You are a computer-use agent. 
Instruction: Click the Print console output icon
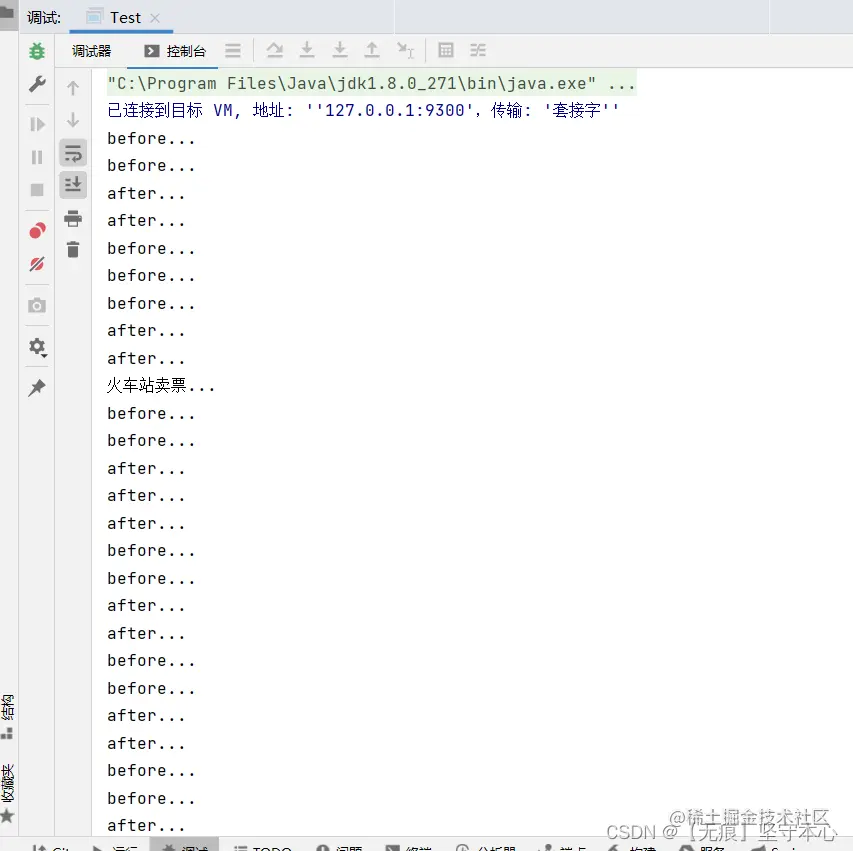(73, 218)
